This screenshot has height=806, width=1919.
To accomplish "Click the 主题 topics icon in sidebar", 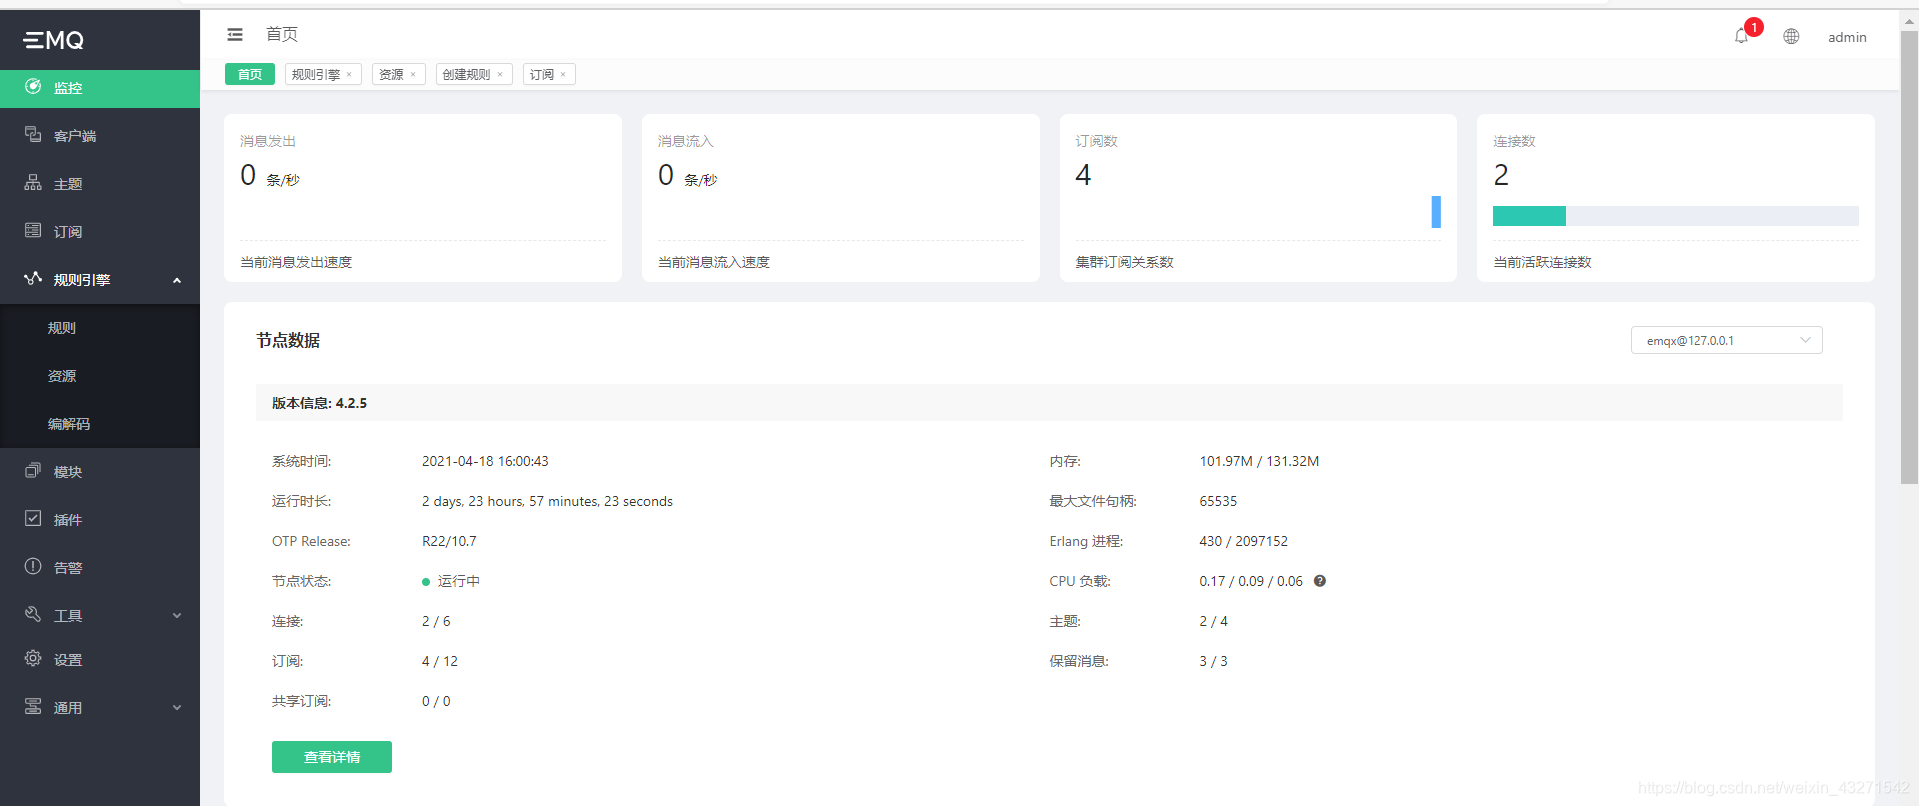I will click(x=33, y=183).
